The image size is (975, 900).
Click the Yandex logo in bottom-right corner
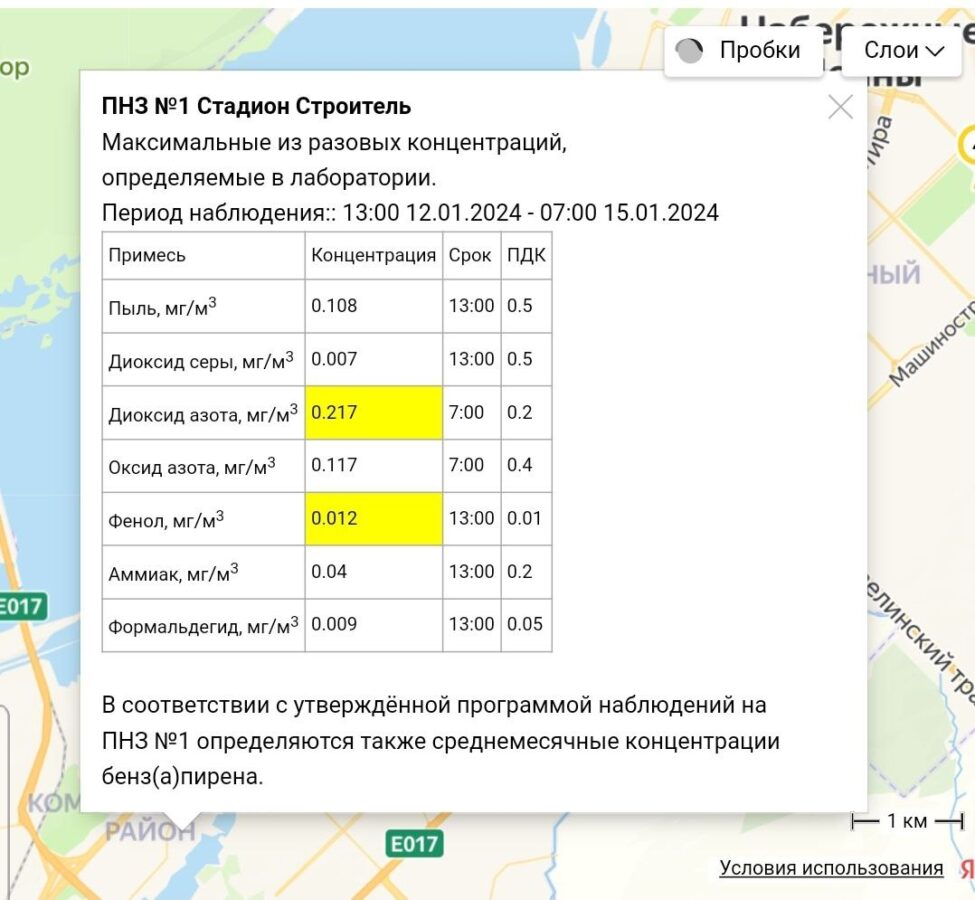[966, 868]
